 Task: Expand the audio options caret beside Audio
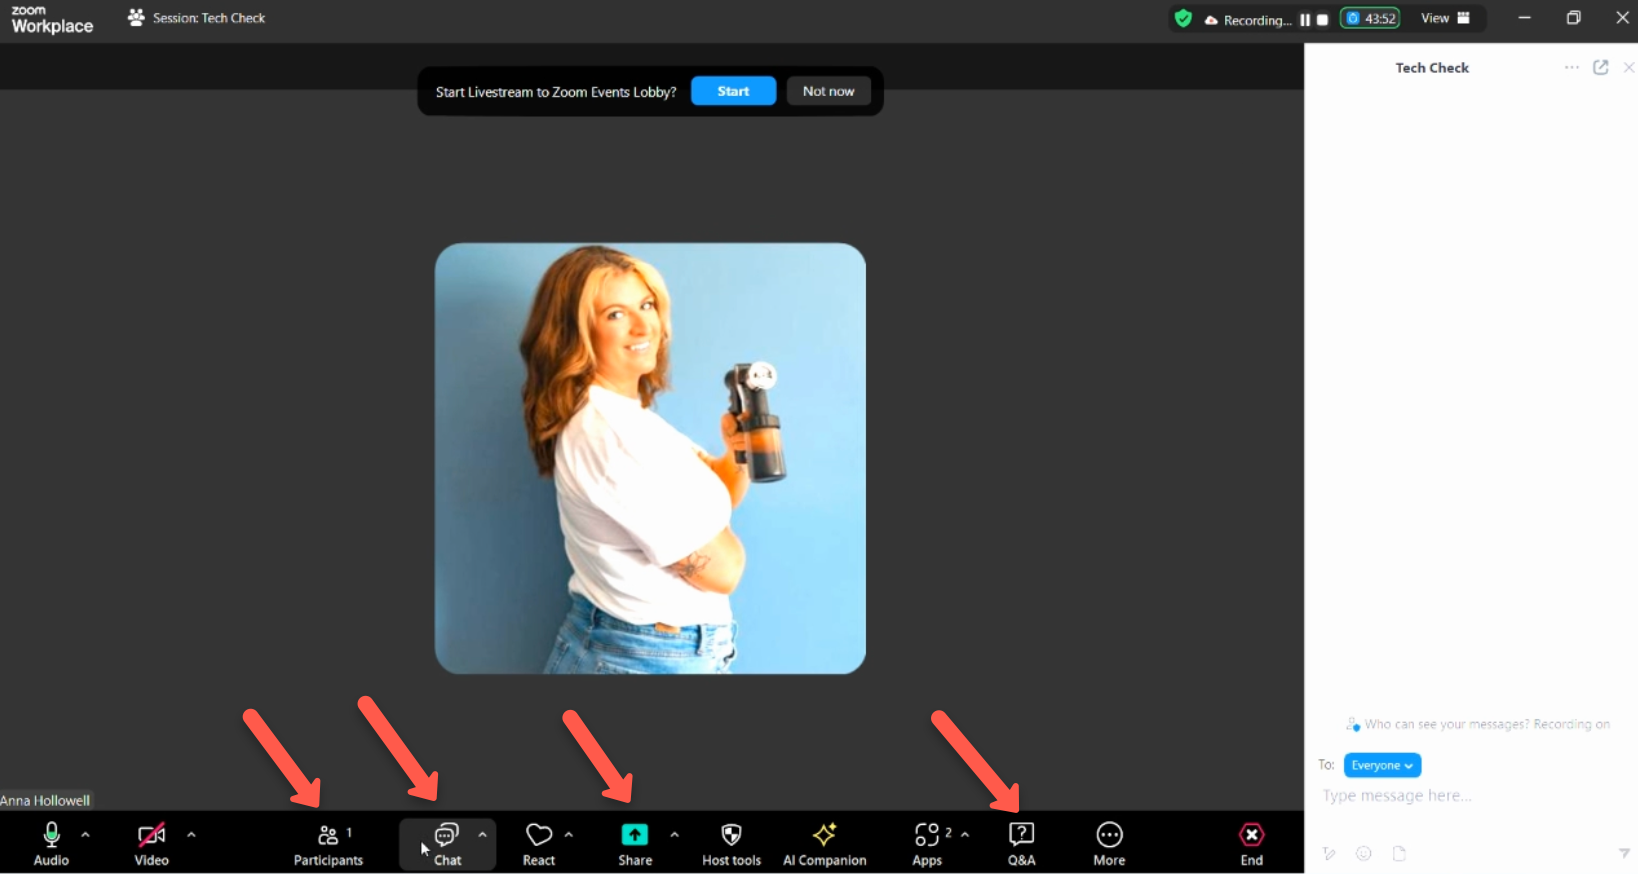tap(85, 834)
